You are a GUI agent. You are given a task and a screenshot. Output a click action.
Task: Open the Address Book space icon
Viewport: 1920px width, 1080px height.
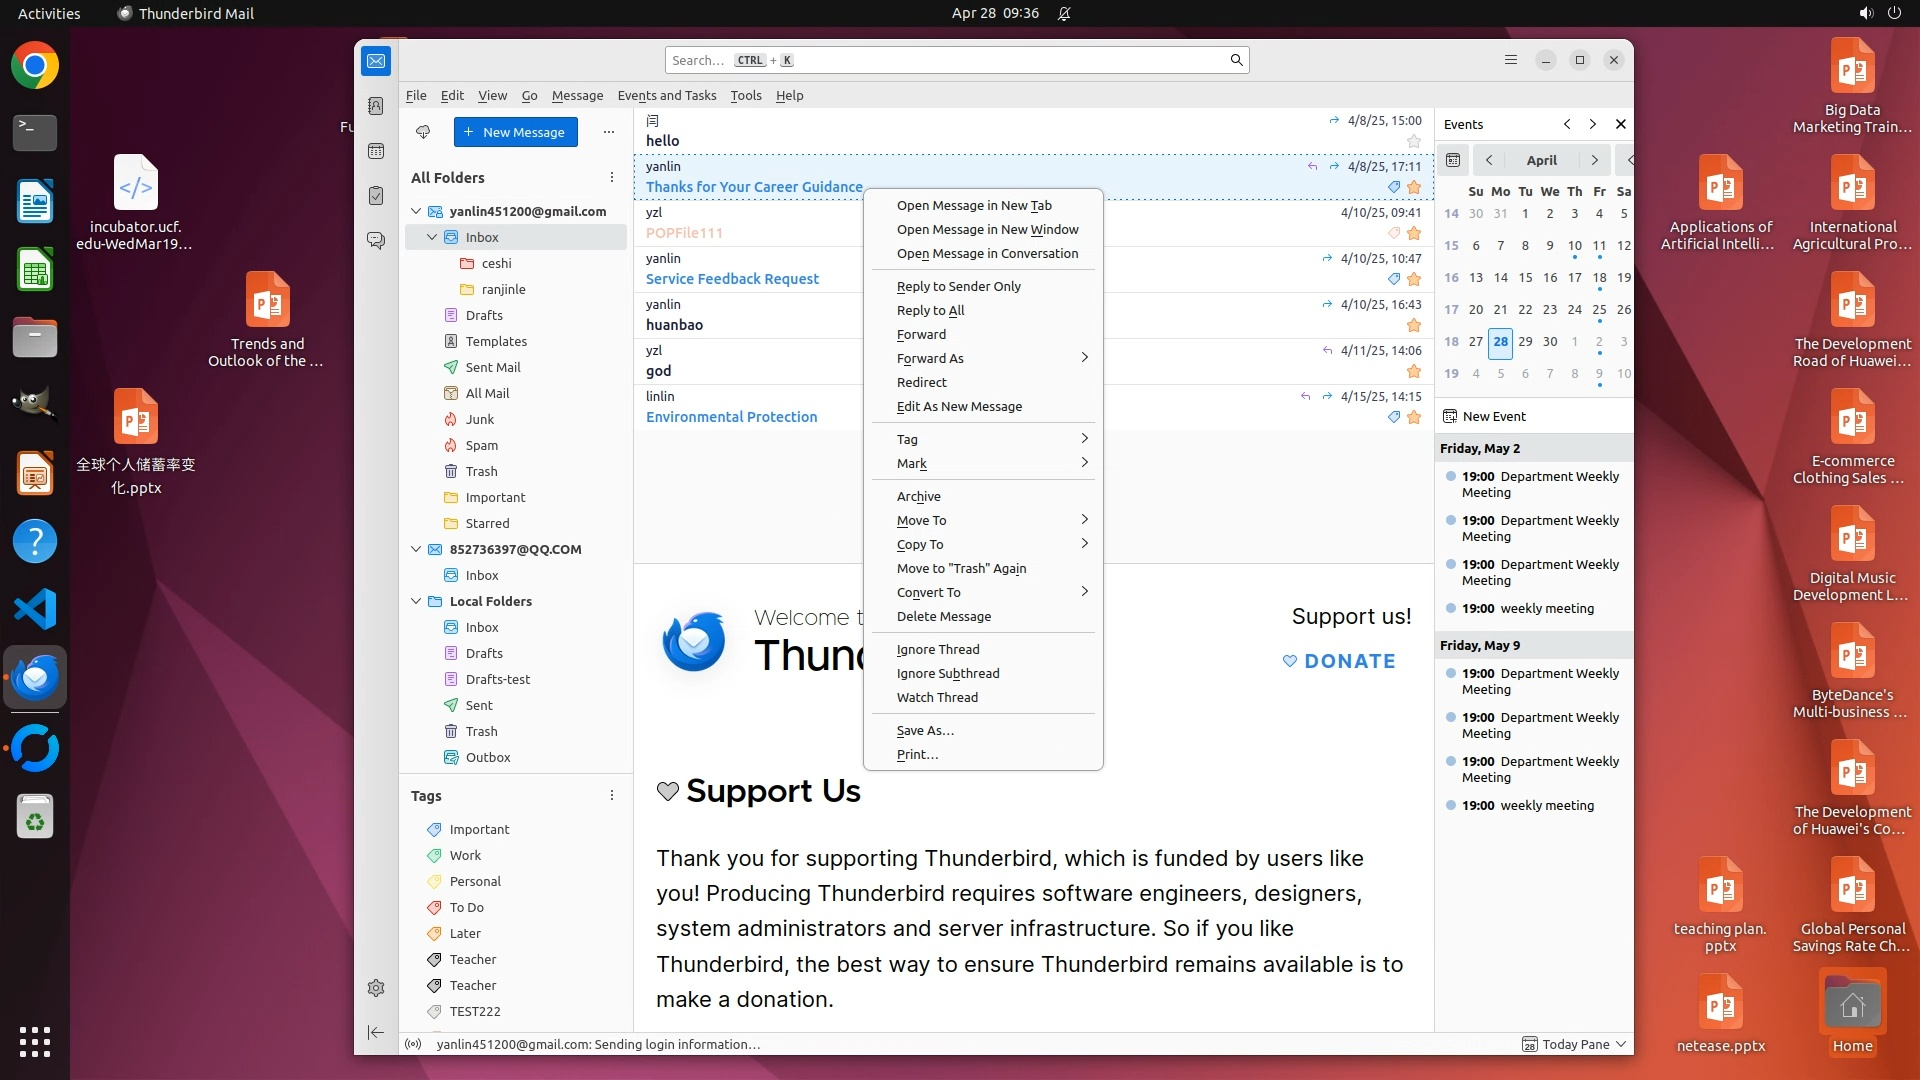[x=376, y=106]
